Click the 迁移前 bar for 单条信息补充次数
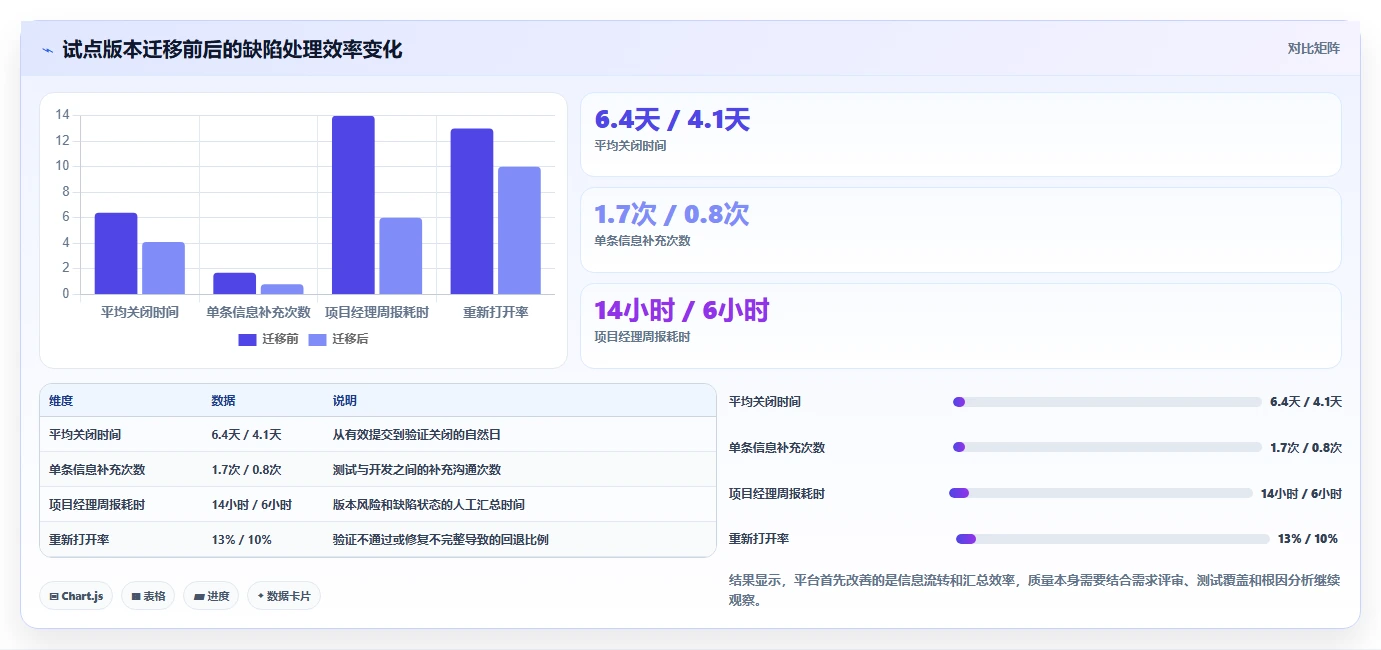Image resolution: width=1381 pixels, height=650 pixels. [x=235, y=283]
